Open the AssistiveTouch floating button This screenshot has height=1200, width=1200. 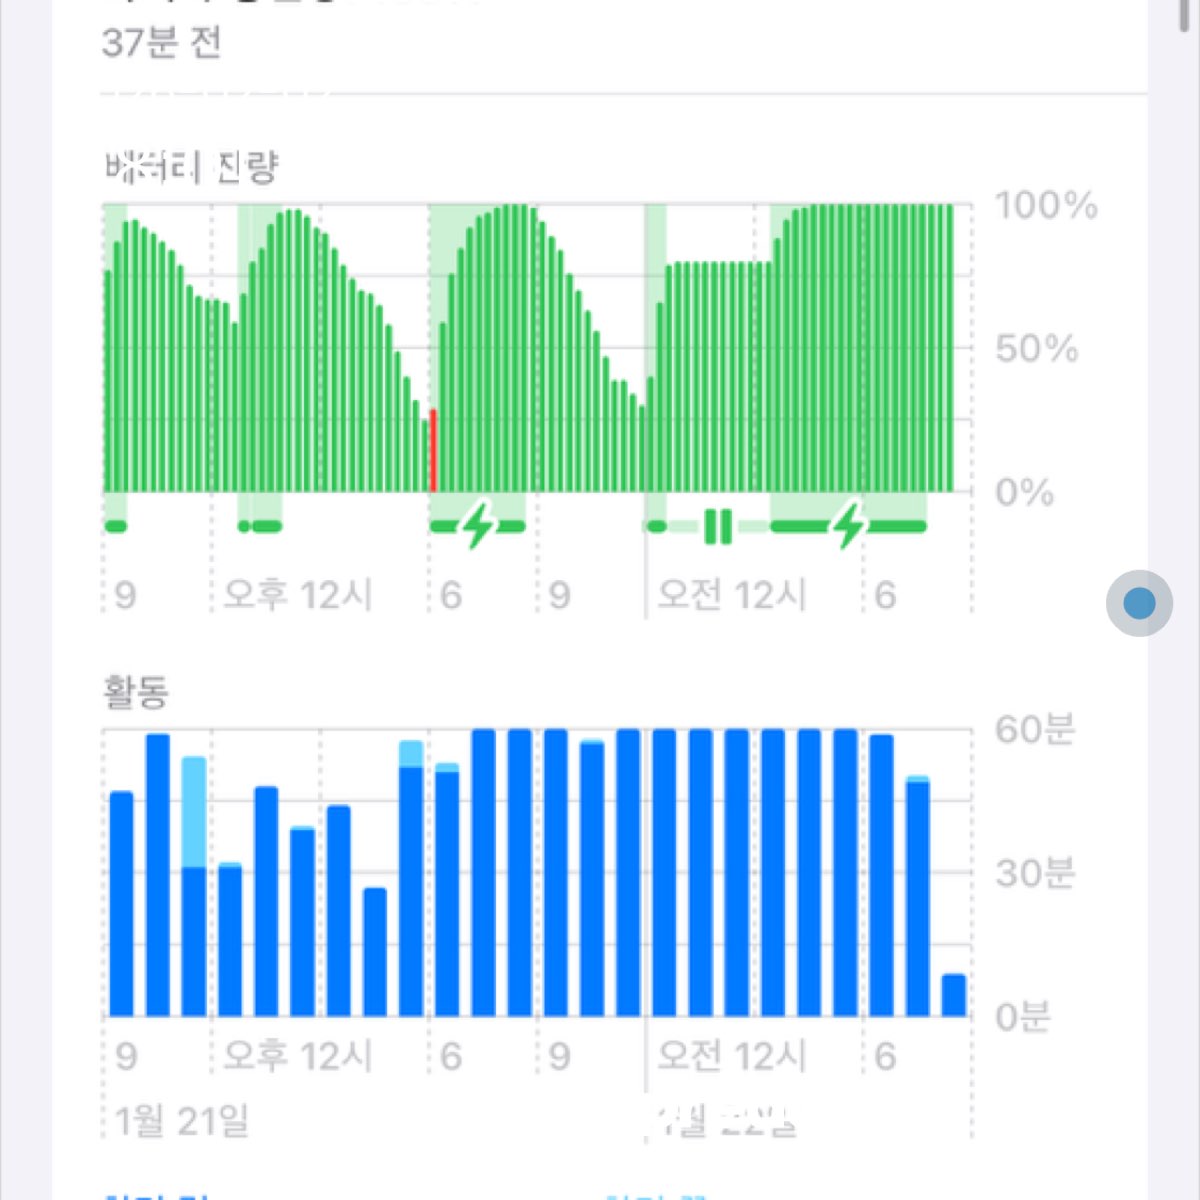click(1139, 603)
